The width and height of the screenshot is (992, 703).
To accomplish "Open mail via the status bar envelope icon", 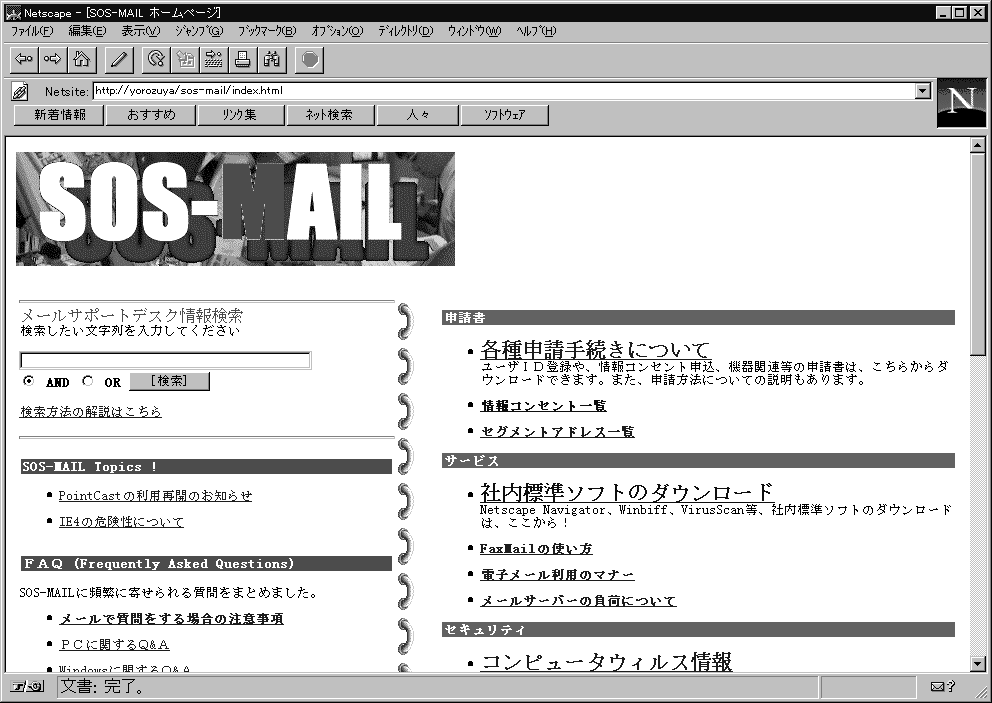I will tap(943, 686).
